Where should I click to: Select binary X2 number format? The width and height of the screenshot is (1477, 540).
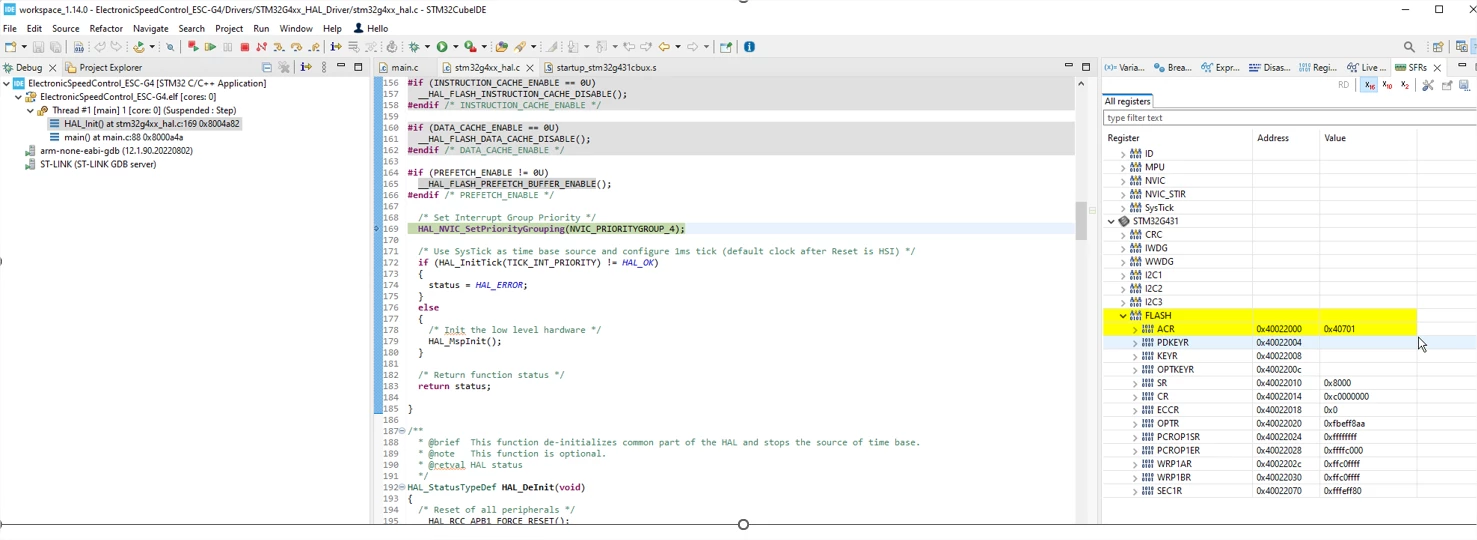point(1405,85)
